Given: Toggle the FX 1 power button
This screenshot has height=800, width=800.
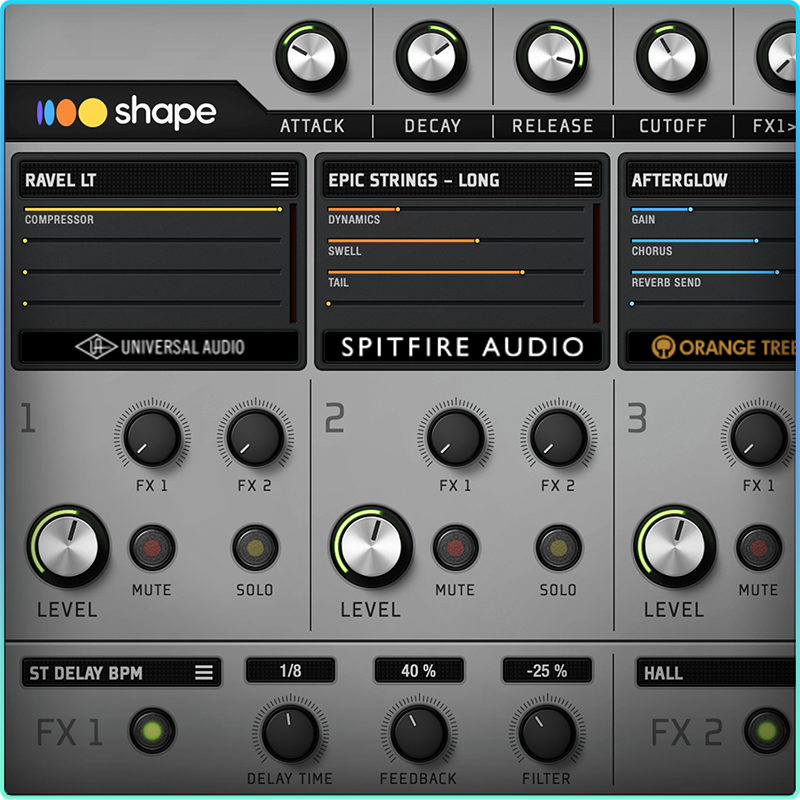Looking at the screenshot, I should pyautogui.click(x=152, y=731).
